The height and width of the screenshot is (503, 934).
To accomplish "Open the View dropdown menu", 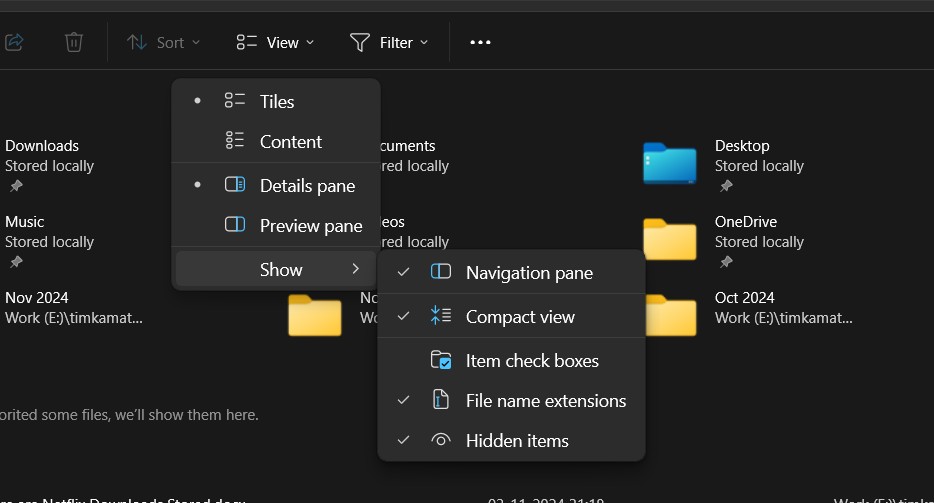I will click(x=275, y=42).
